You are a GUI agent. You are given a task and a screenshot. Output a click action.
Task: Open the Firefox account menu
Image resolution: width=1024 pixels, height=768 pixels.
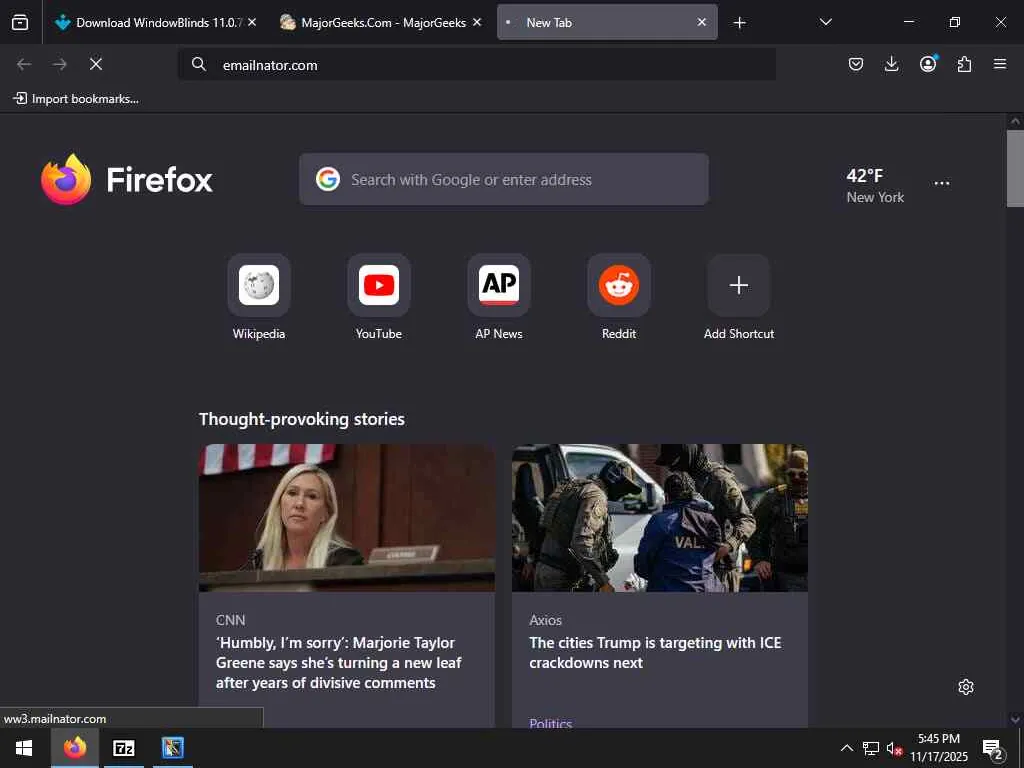tap(928, 63)
